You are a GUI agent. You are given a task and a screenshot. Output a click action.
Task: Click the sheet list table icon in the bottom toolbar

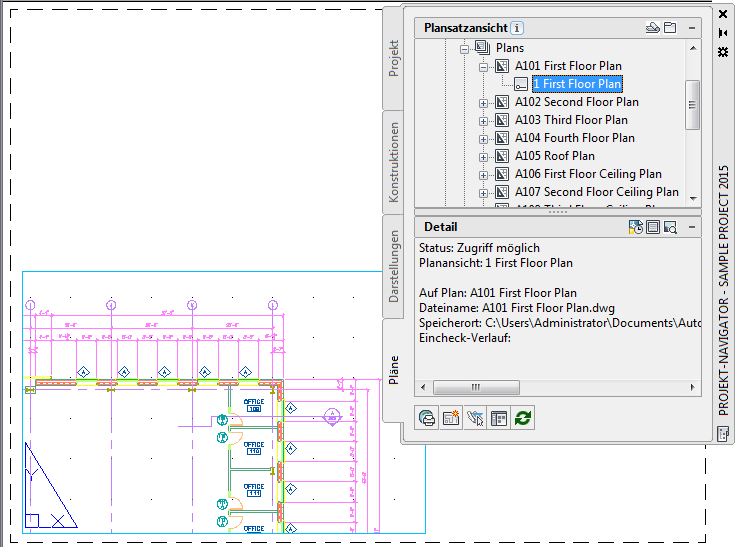pos(499,418)
